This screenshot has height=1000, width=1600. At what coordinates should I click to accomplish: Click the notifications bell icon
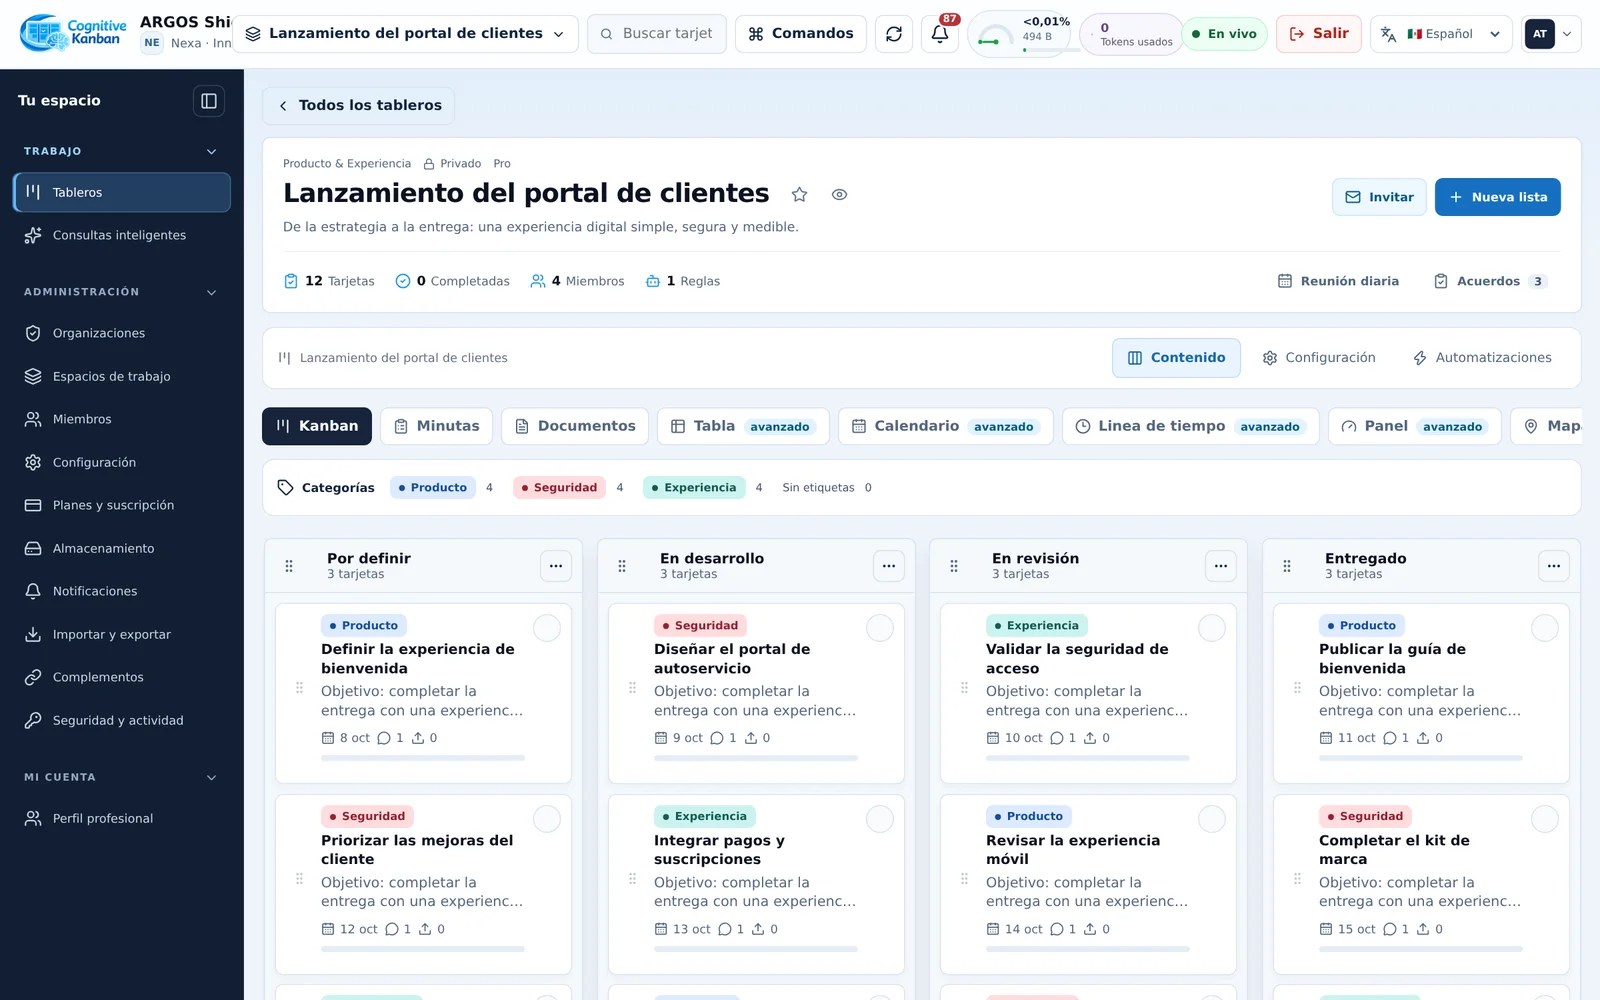(x=939, y=34)
